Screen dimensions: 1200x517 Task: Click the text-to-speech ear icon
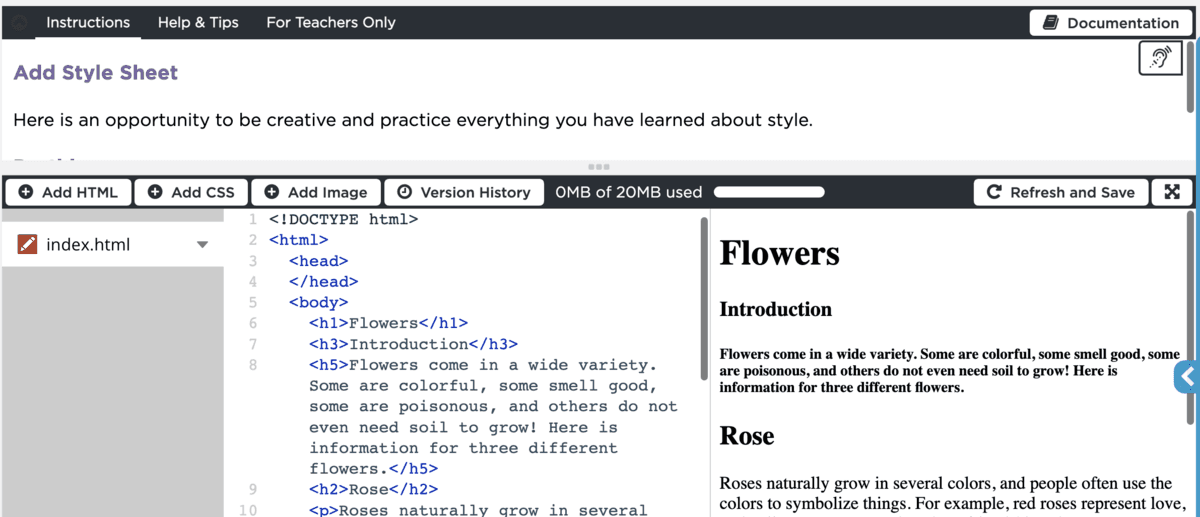point(1161,58)
